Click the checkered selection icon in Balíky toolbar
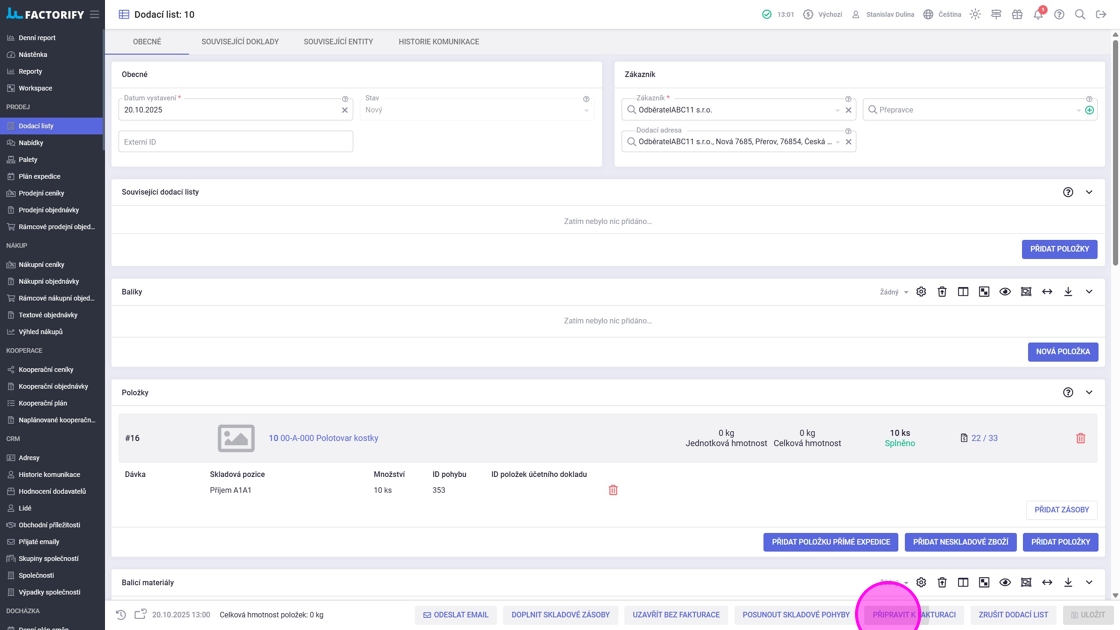The height and width of the screenshot is (630, 1120). pyautogui.click(x=984, y=291)
